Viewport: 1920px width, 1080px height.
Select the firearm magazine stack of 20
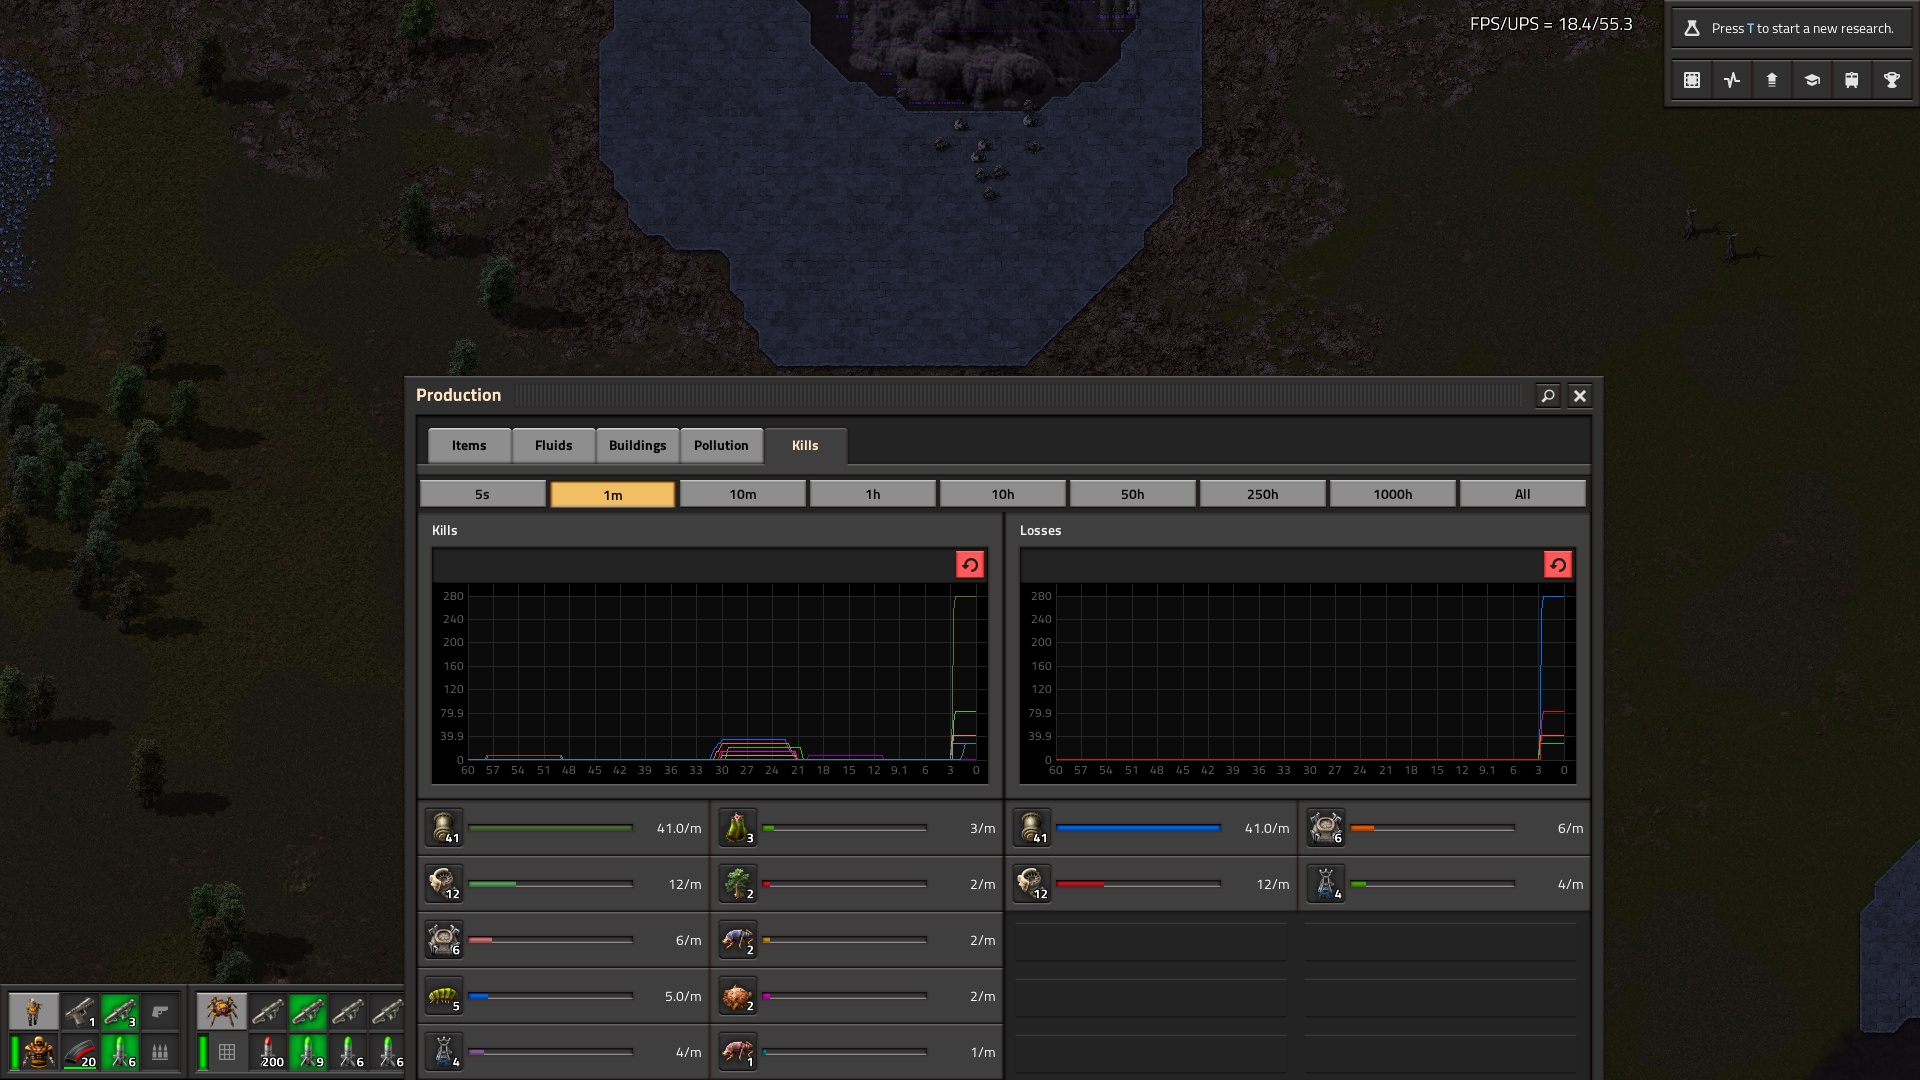(80, 1052)
